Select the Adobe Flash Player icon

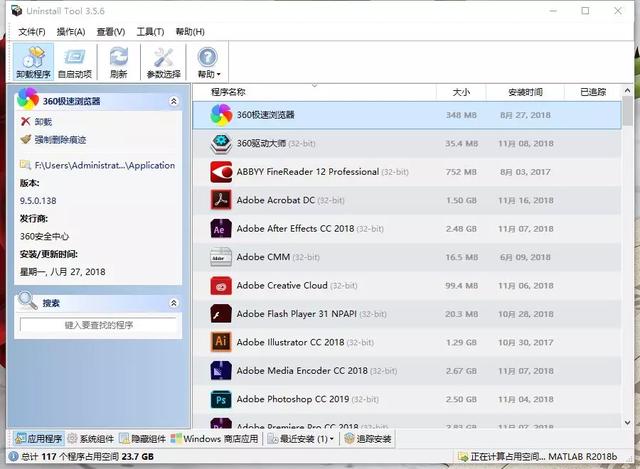click(x=221, y=314)
